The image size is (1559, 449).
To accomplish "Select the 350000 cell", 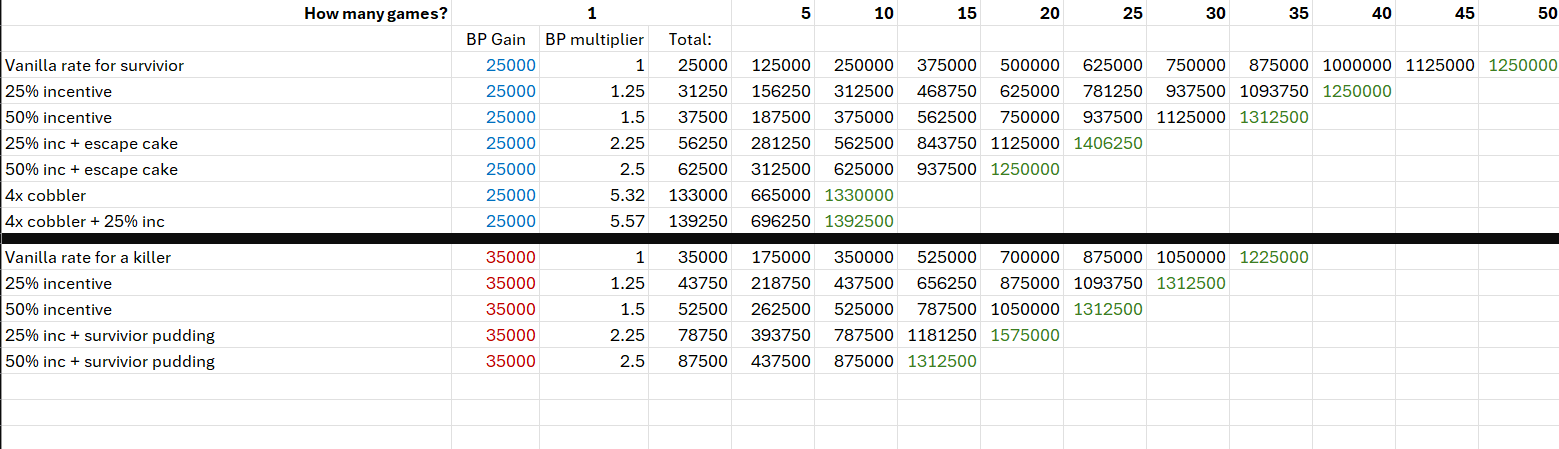I will [856, 257].
